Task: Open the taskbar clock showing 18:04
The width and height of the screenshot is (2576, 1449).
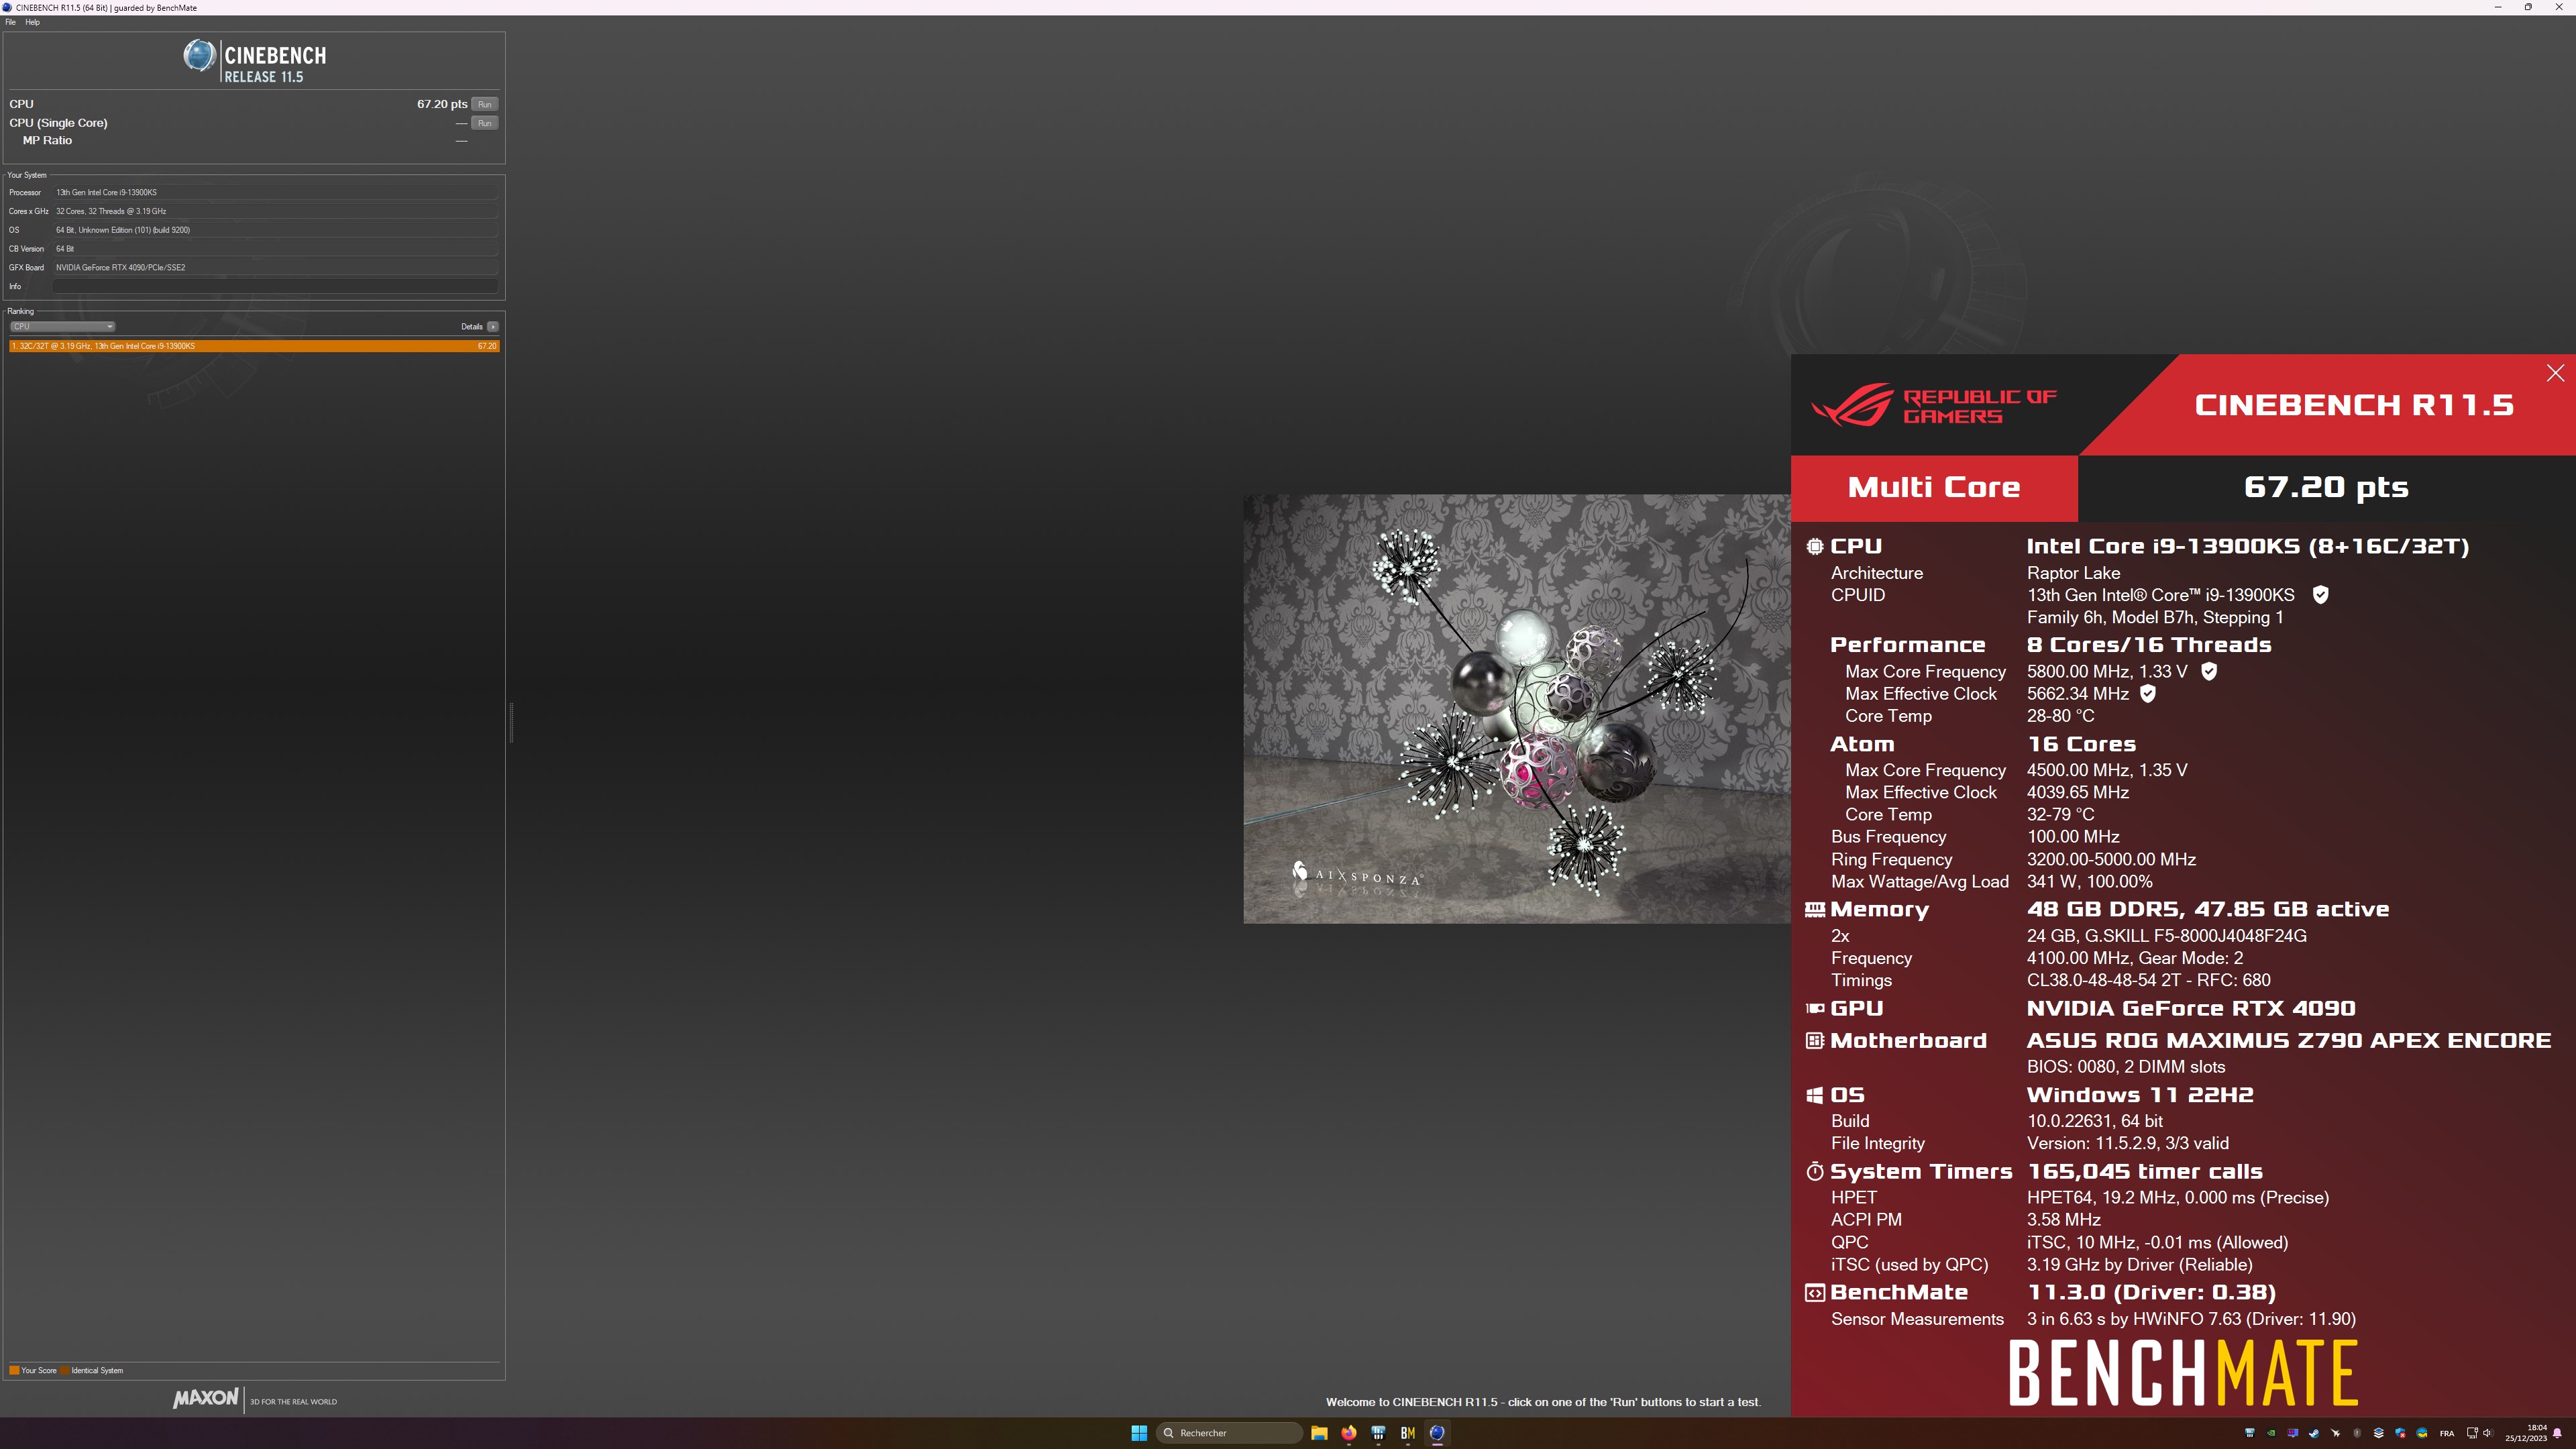Action: (2526, 1433)
